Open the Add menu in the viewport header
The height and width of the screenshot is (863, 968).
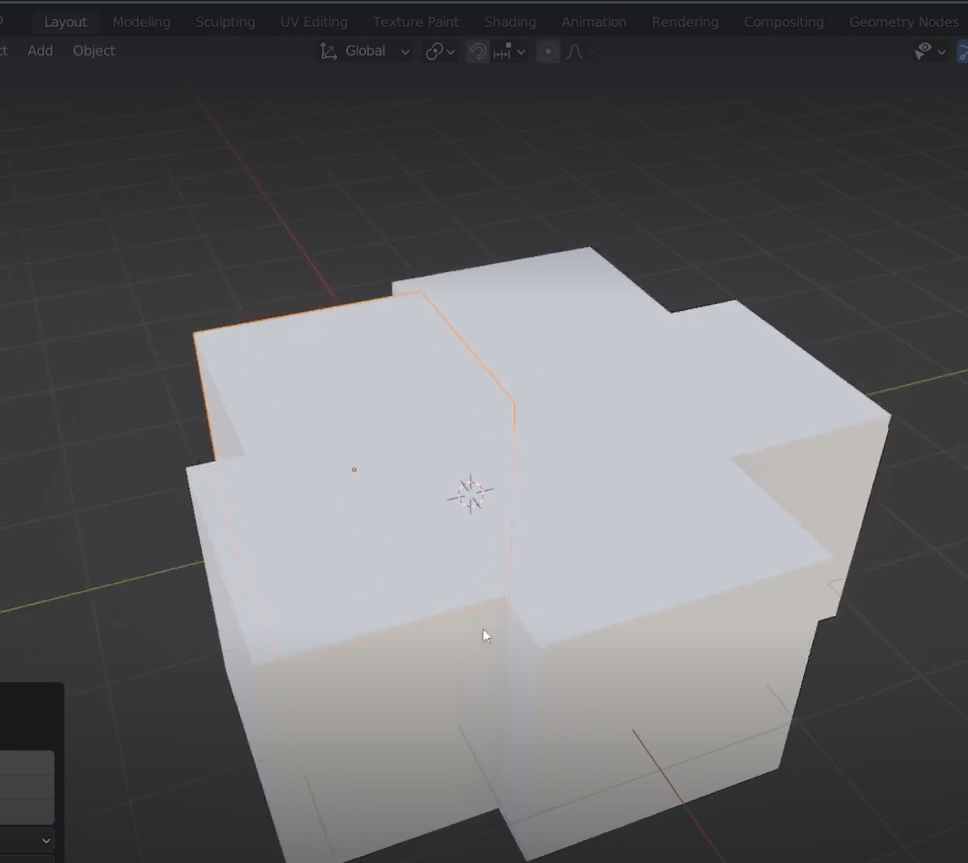pos(40,51)
